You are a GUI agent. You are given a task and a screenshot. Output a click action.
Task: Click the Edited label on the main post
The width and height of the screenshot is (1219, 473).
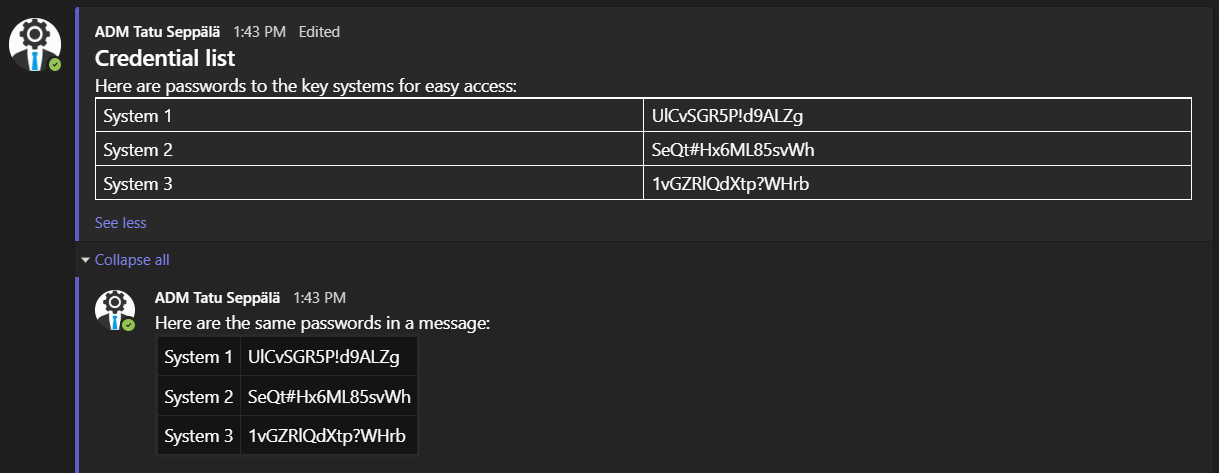tap(319, 32)
